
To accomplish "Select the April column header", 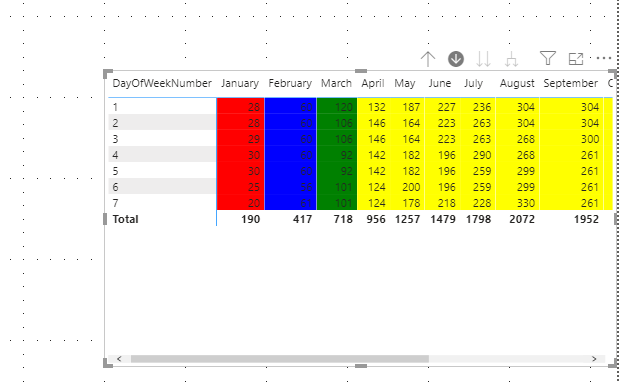I will click(x=373, y=83).
